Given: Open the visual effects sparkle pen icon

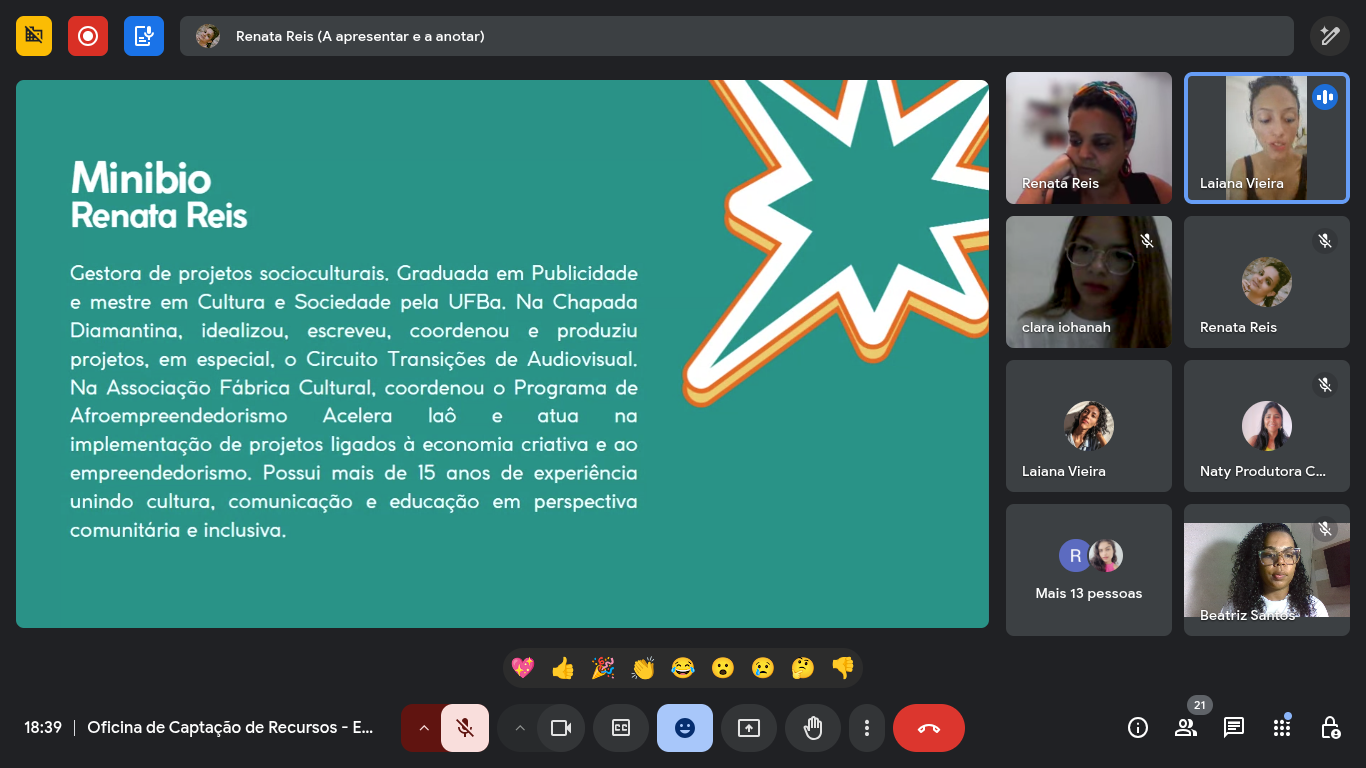Looking at the screenshot, I should pos(1329,36).
